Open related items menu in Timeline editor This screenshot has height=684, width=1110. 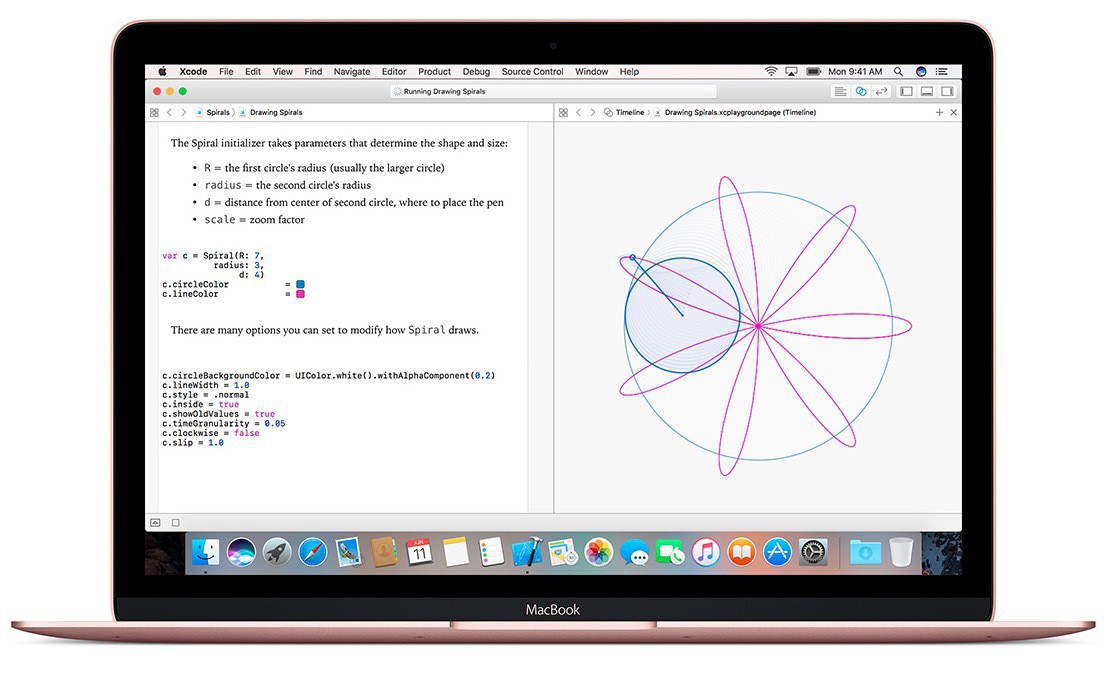(563, 113)
